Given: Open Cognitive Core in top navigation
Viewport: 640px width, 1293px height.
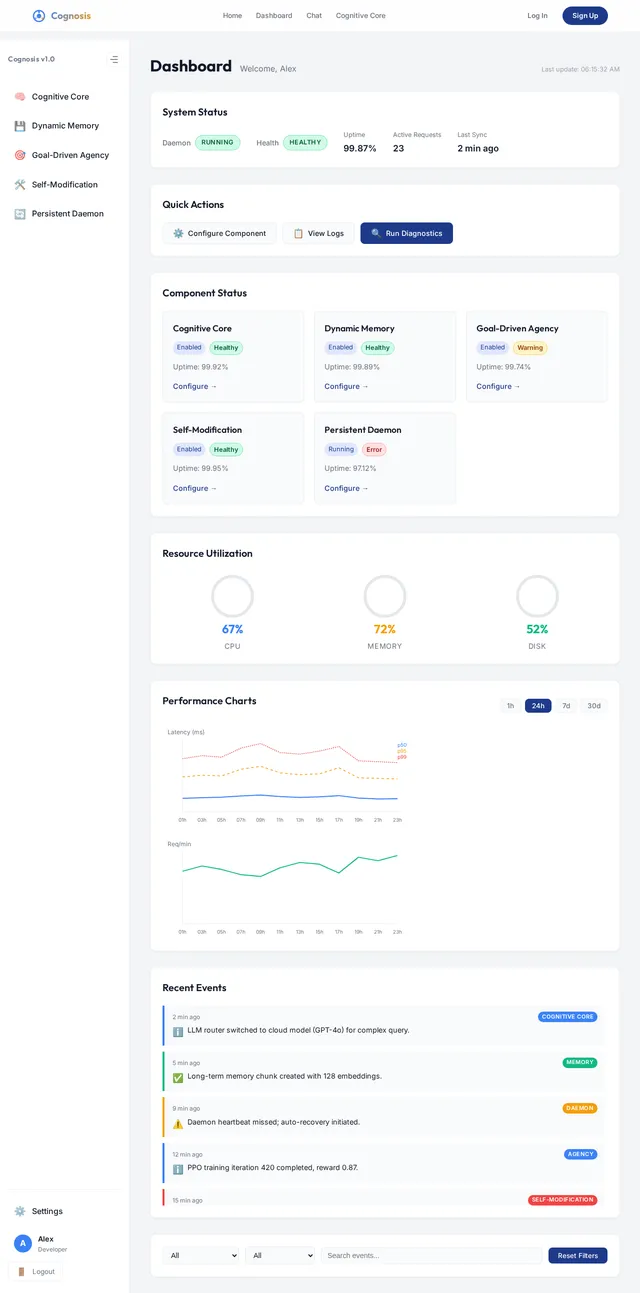Looking at the screenshot, I should point(360,16).
